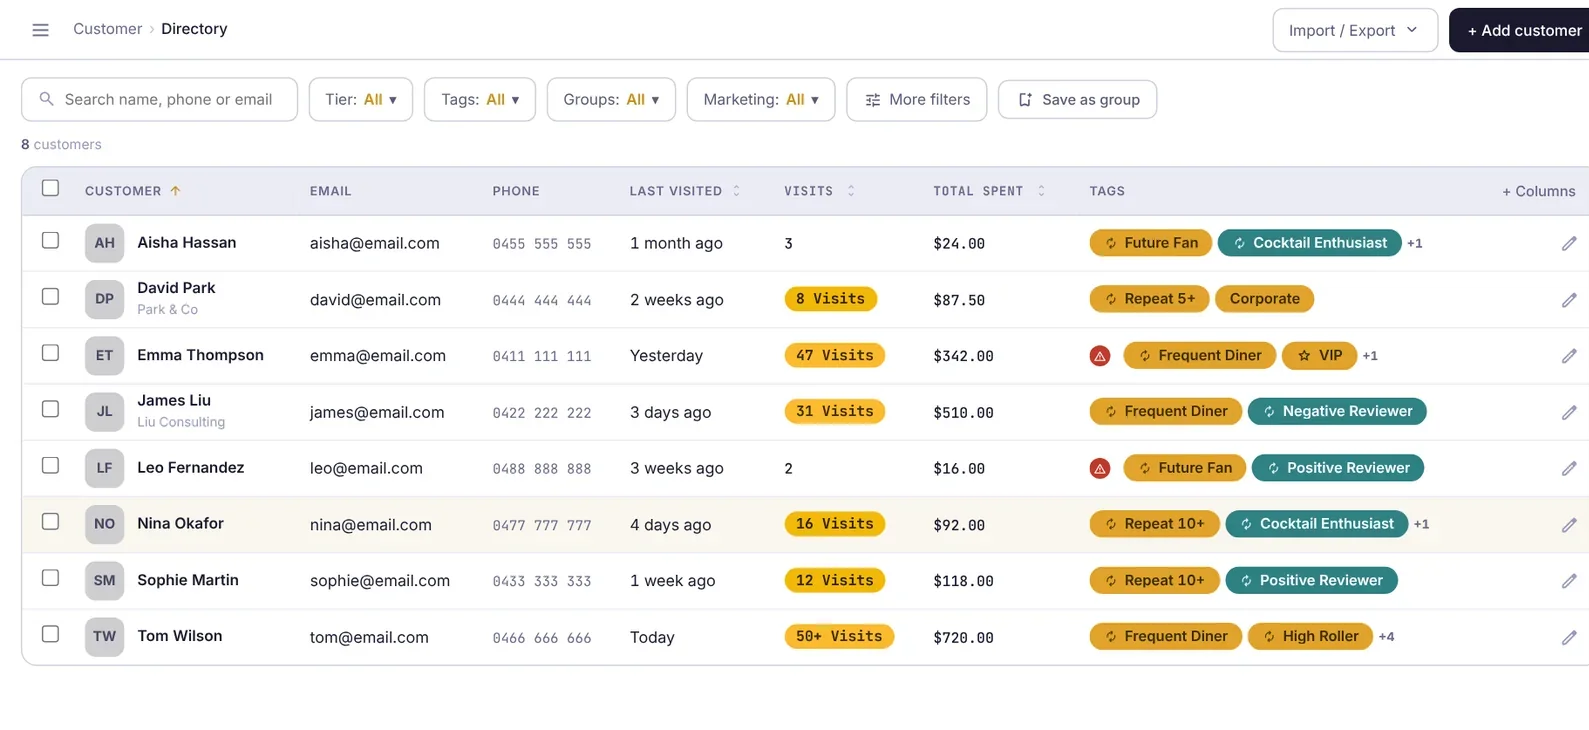Click the magnifier icon in the search box
The height and width of the screenshot is (730, 1589).
tap(46, 99)
